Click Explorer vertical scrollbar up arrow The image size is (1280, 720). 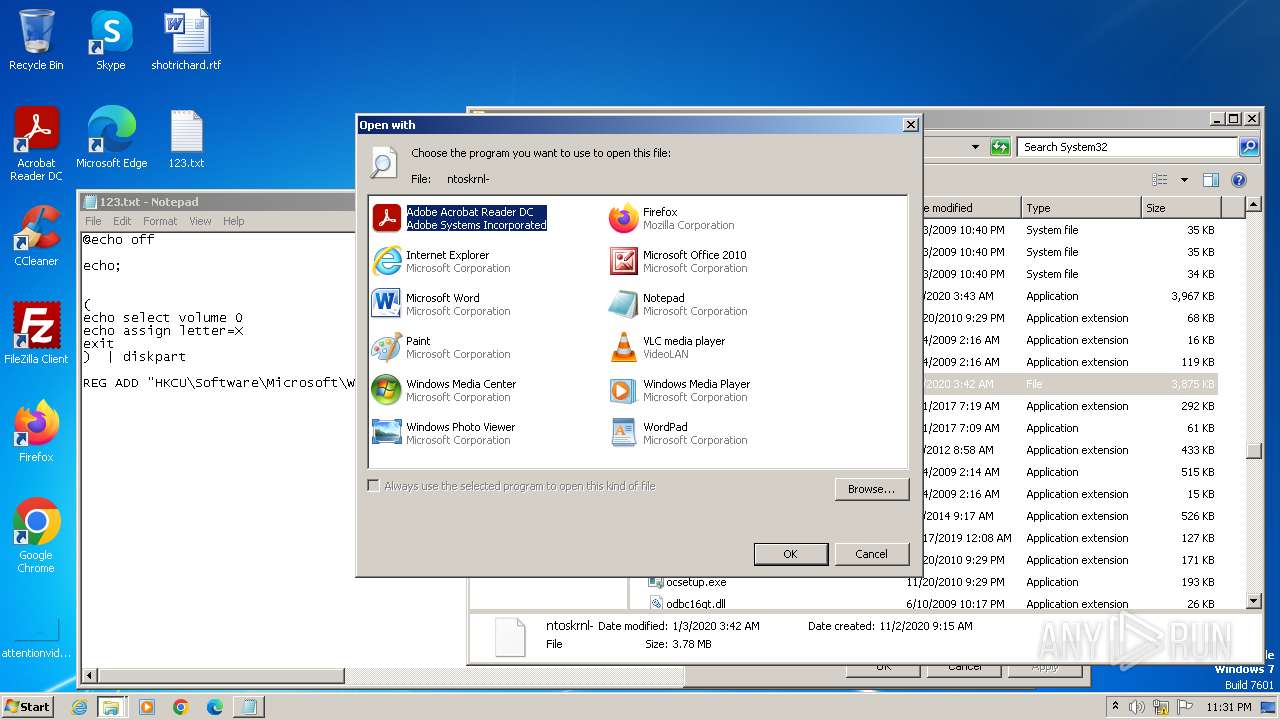(1254, 205)
